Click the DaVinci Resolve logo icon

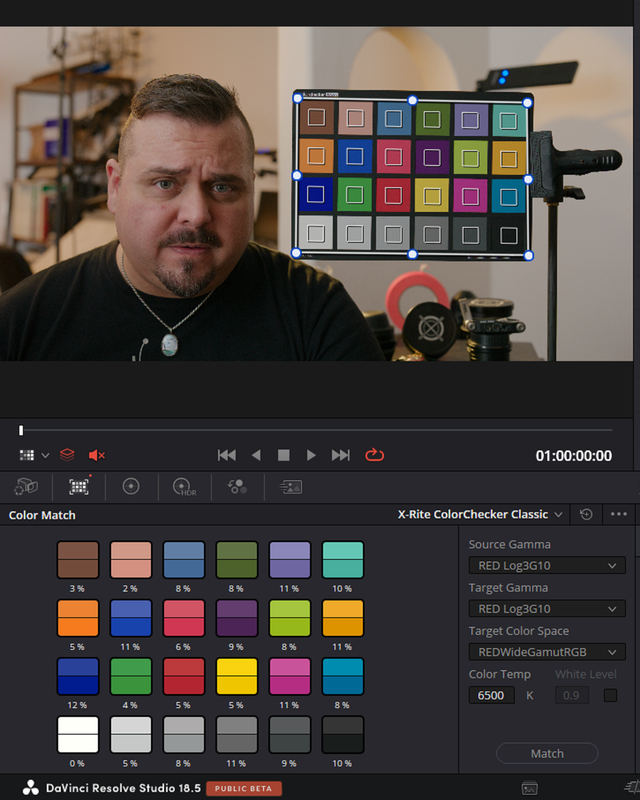[x=31, y=788]
